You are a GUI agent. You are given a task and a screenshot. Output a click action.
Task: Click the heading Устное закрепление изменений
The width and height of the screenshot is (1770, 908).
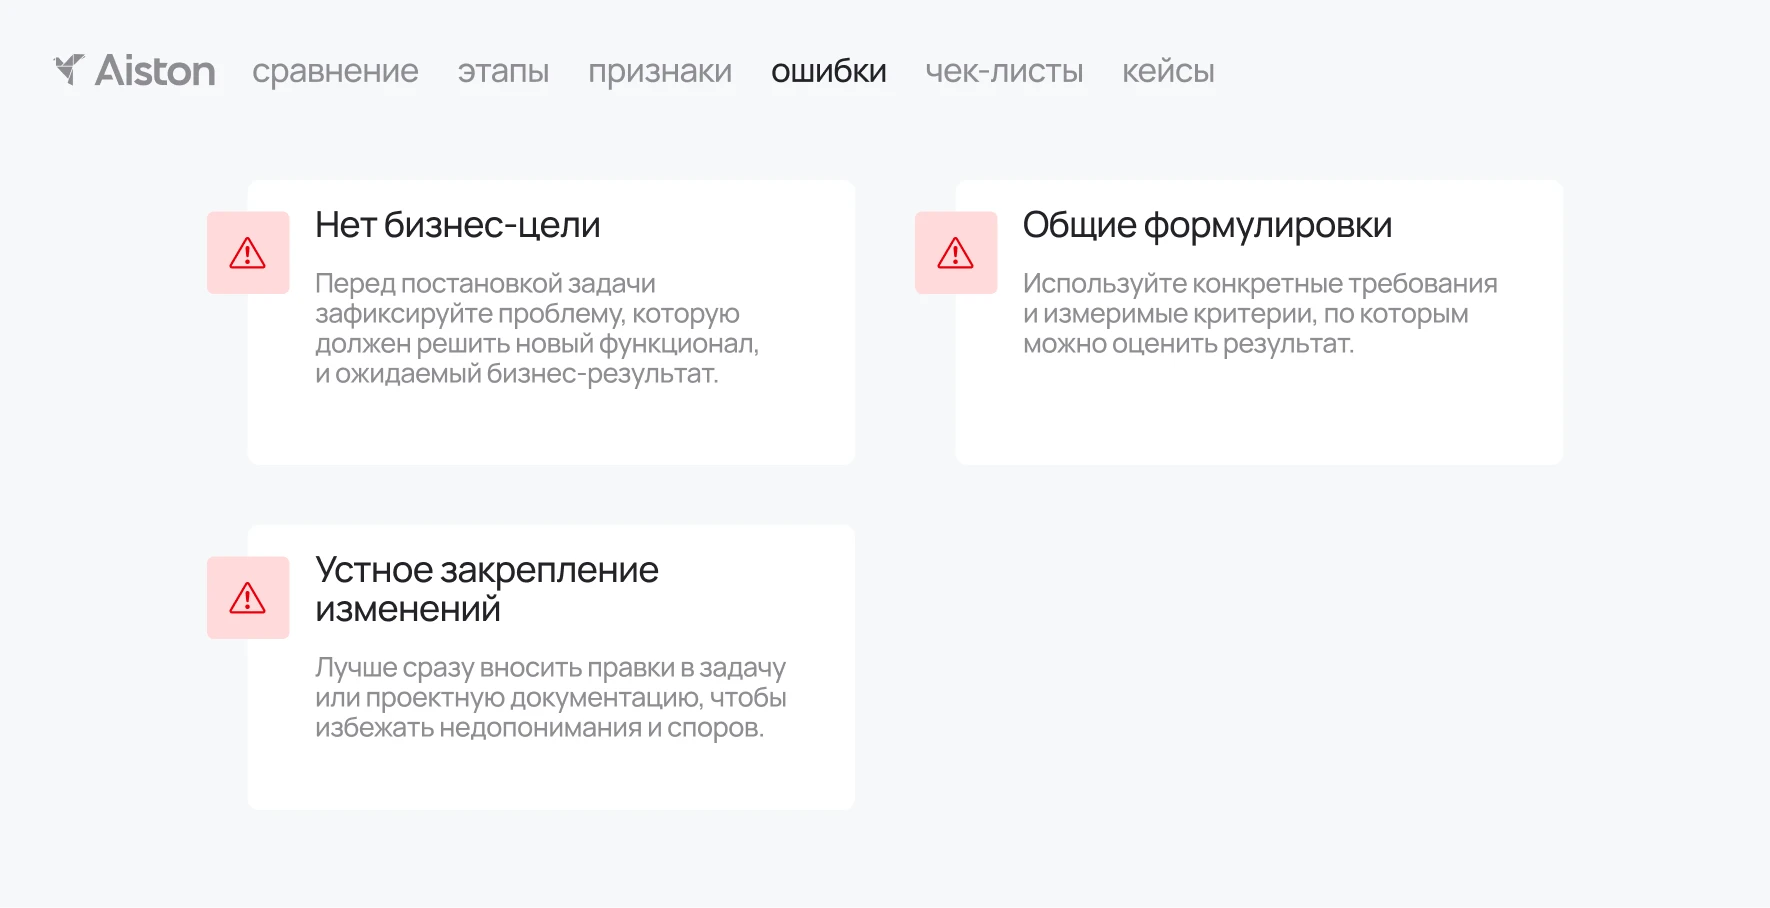pyautogui.click(x=487, y=589)
